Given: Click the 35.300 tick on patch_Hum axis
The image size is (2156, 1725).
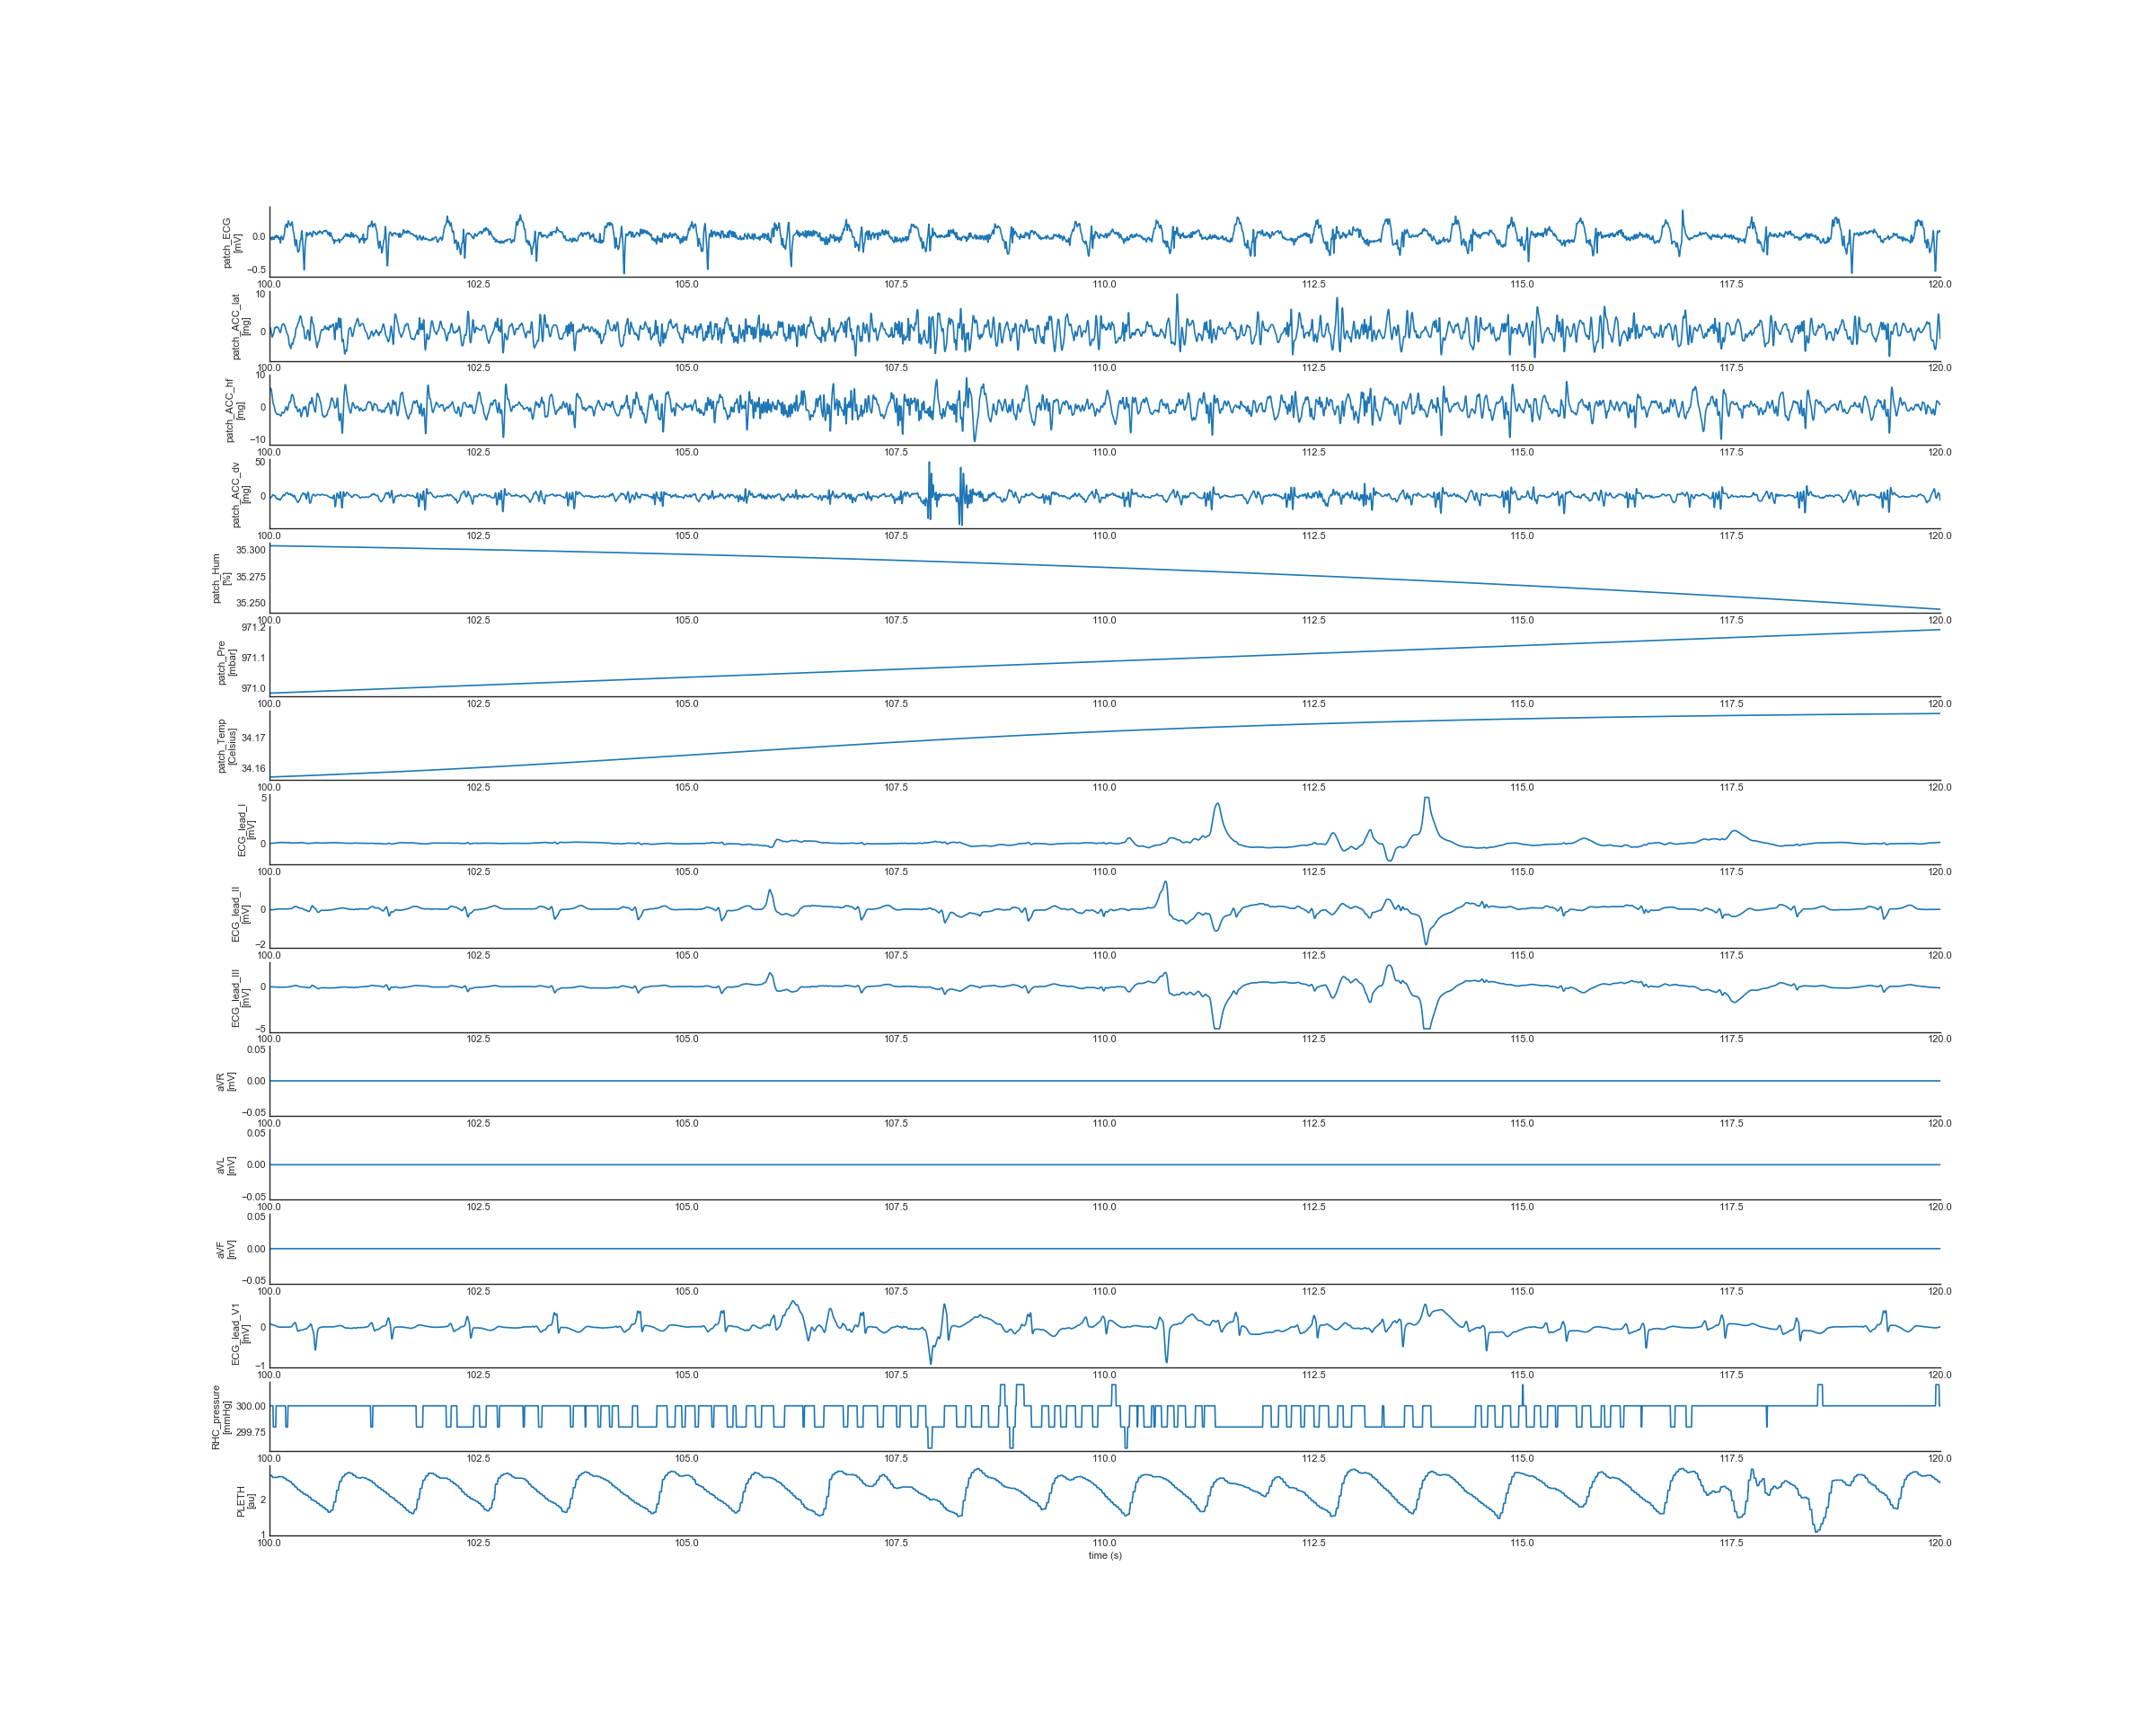Looking at the screenshot, I should [x=251, y=550].
